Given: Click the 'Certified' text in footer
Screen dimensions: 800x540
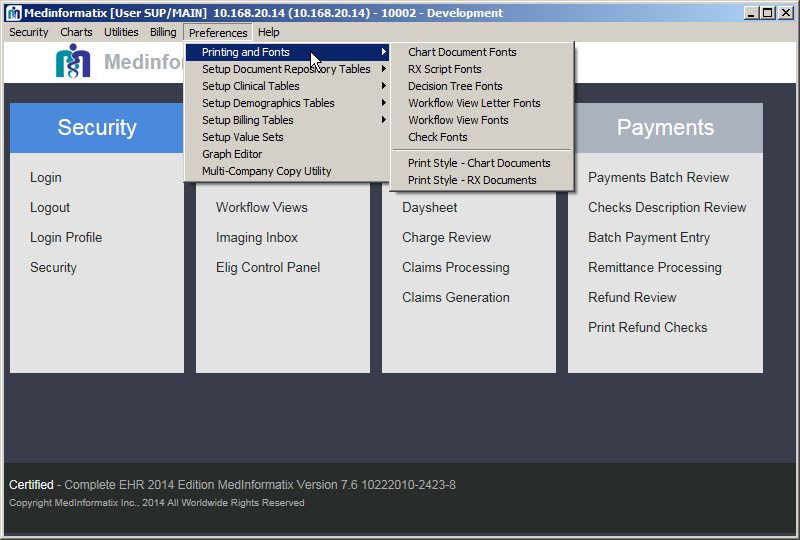Looking at the screenshot, I should 31,485.
